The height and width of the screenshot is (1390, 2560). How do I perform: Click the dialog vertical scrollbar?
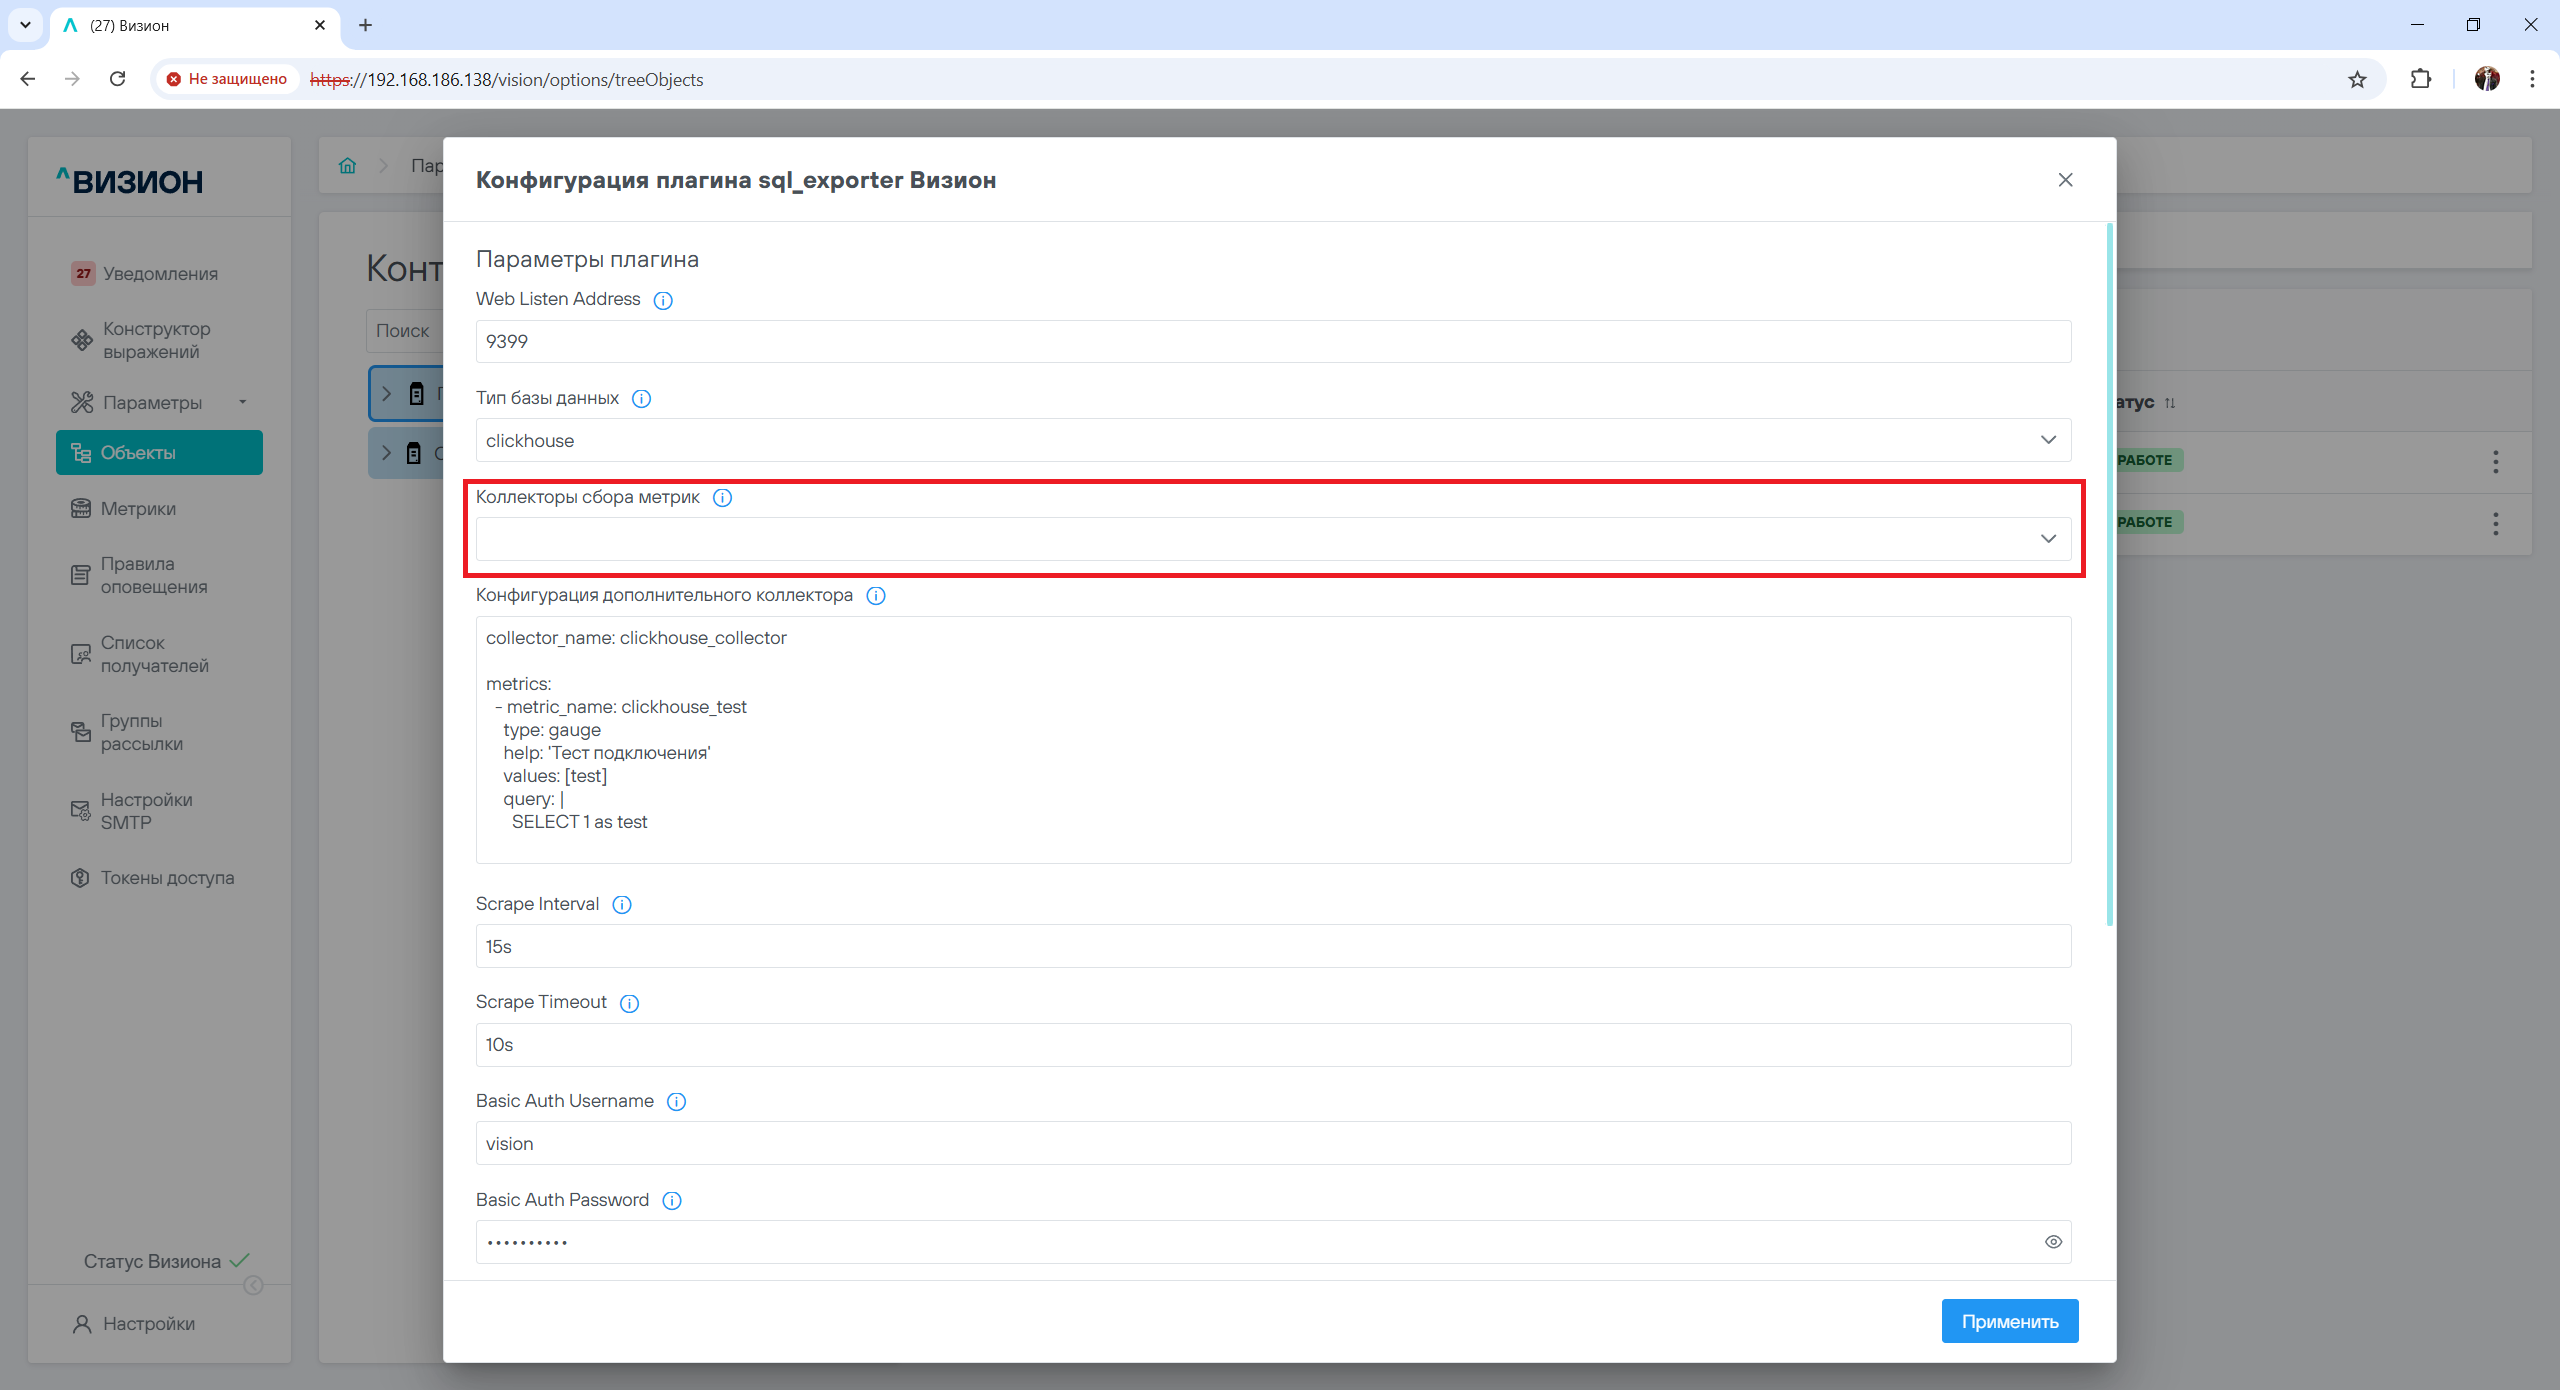[x=2109, y=575]
